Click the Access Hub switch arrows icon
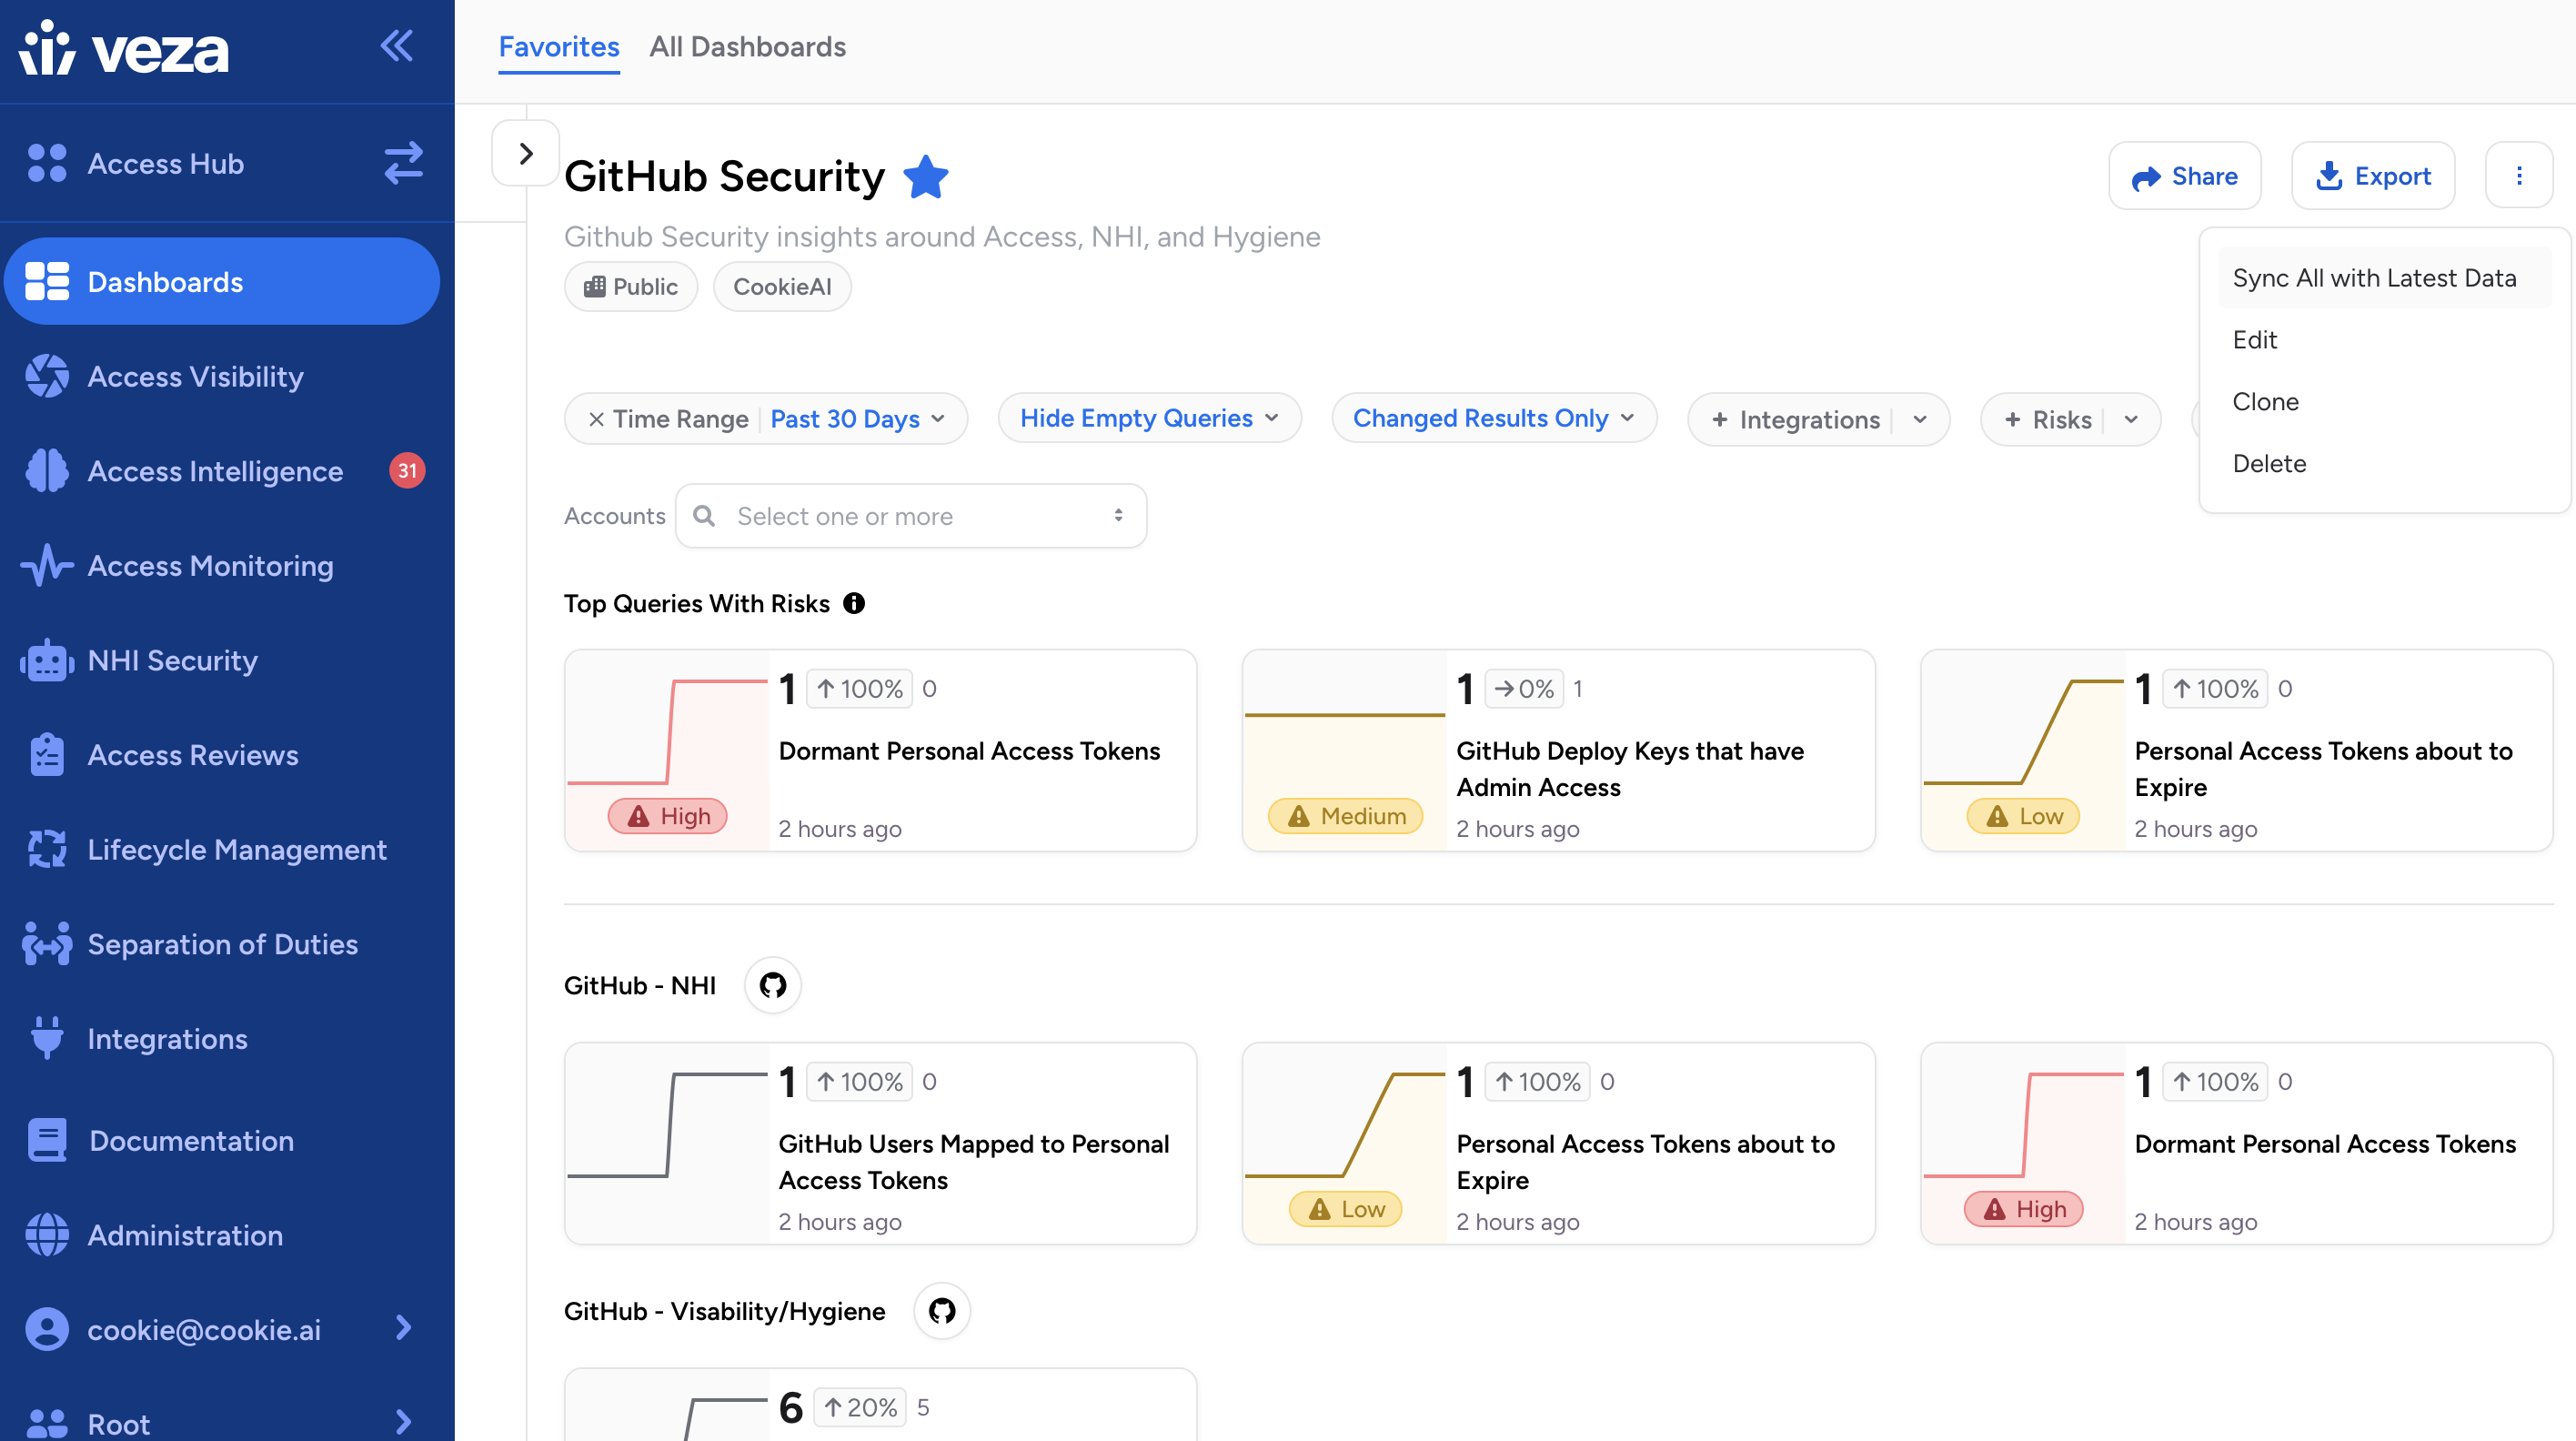Screen dimensions: 2576x1441 pyautogui.click(x=403, y=163)
